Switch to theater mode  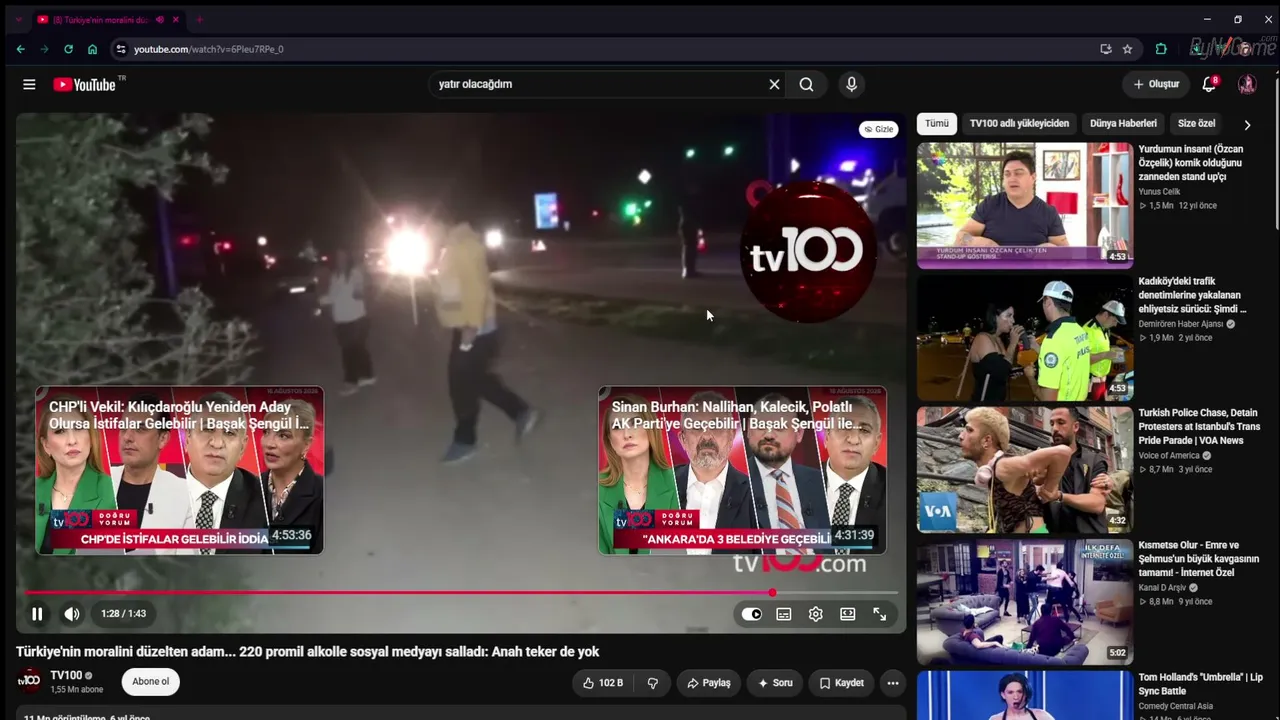(848, 614)
